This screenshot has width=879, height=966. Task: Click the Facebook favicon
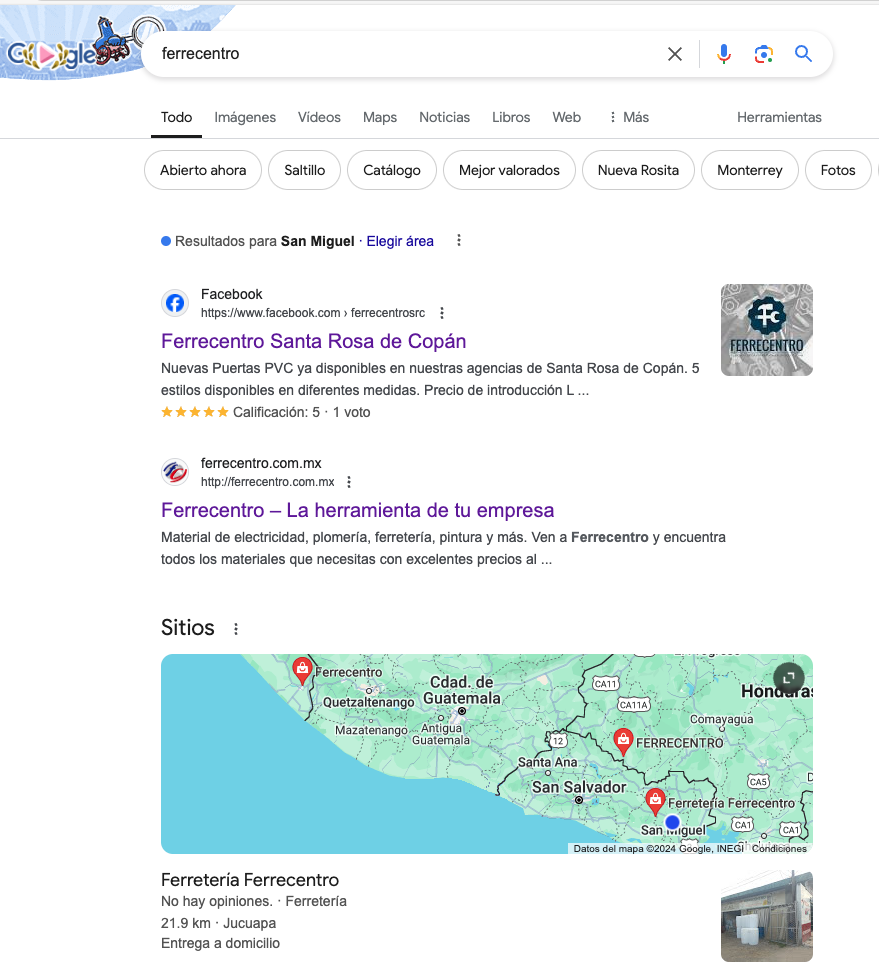[x=175, y=303]
